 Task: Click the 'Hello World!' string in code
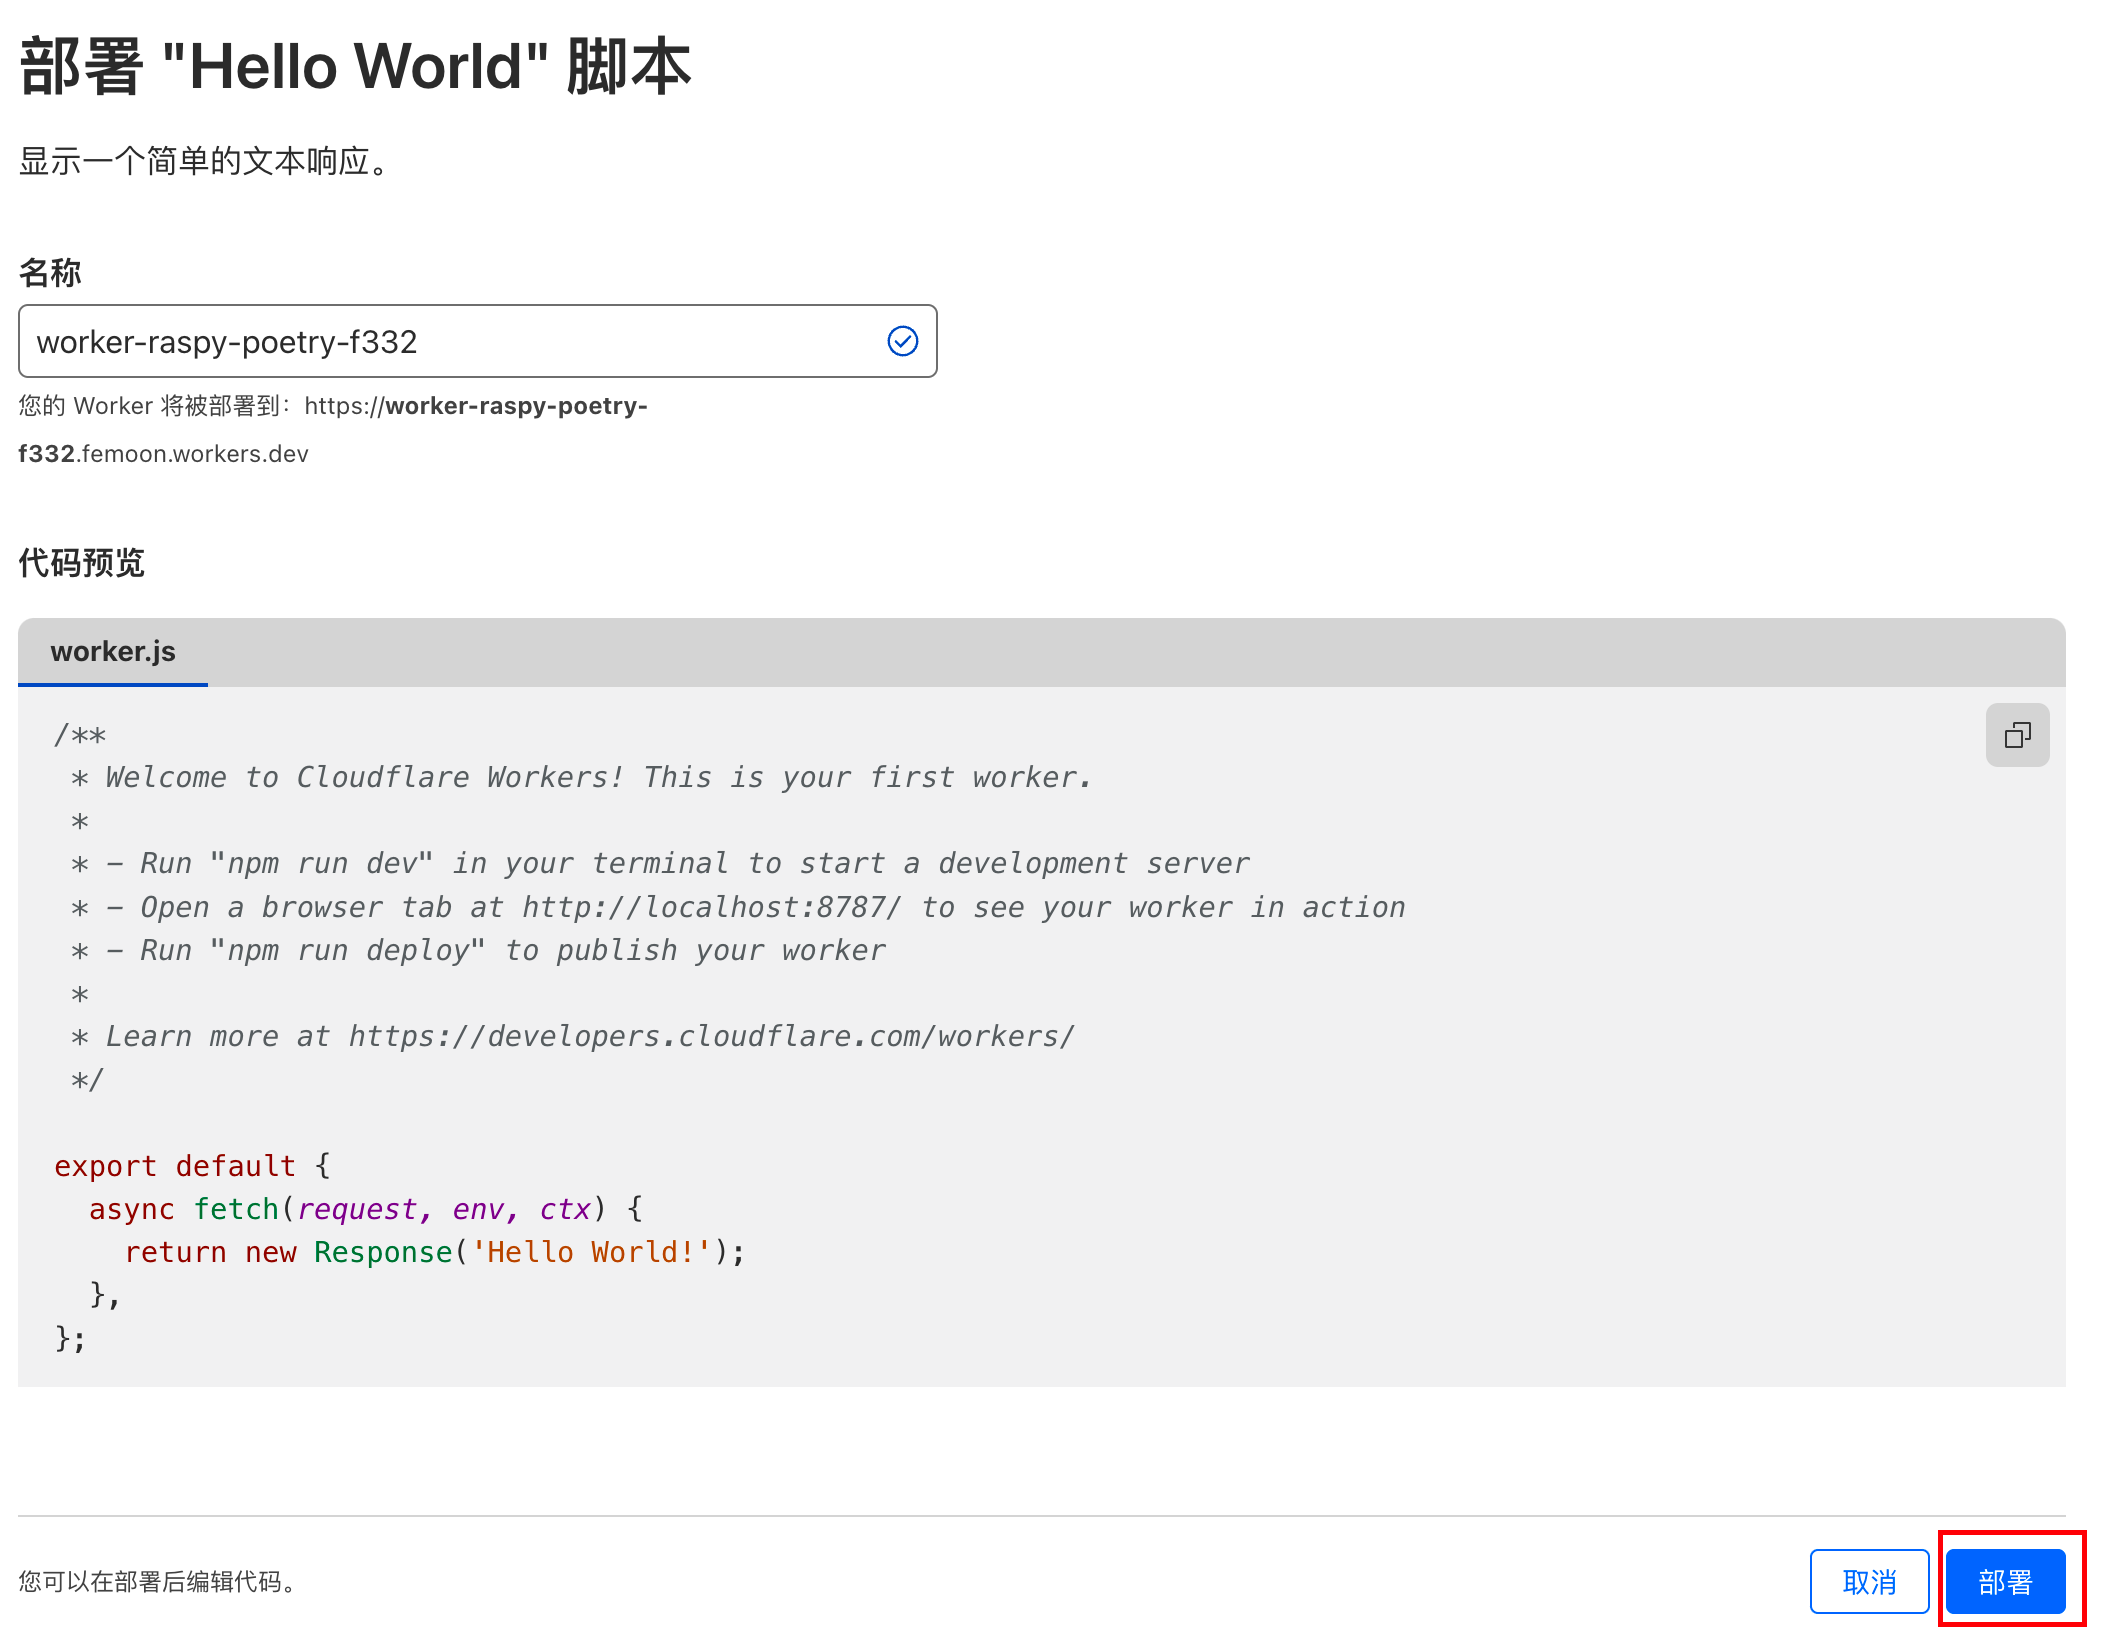coord(592,1252)
